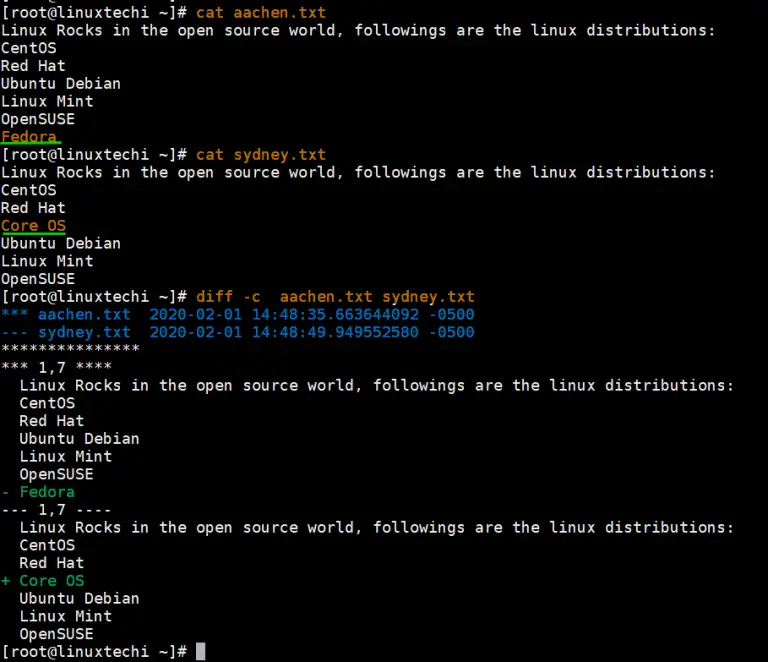Click the blue '*** aachen.txt' timestamp header line
The width and height of the screenshot is (768, 662).
click(x=238, y=314)
